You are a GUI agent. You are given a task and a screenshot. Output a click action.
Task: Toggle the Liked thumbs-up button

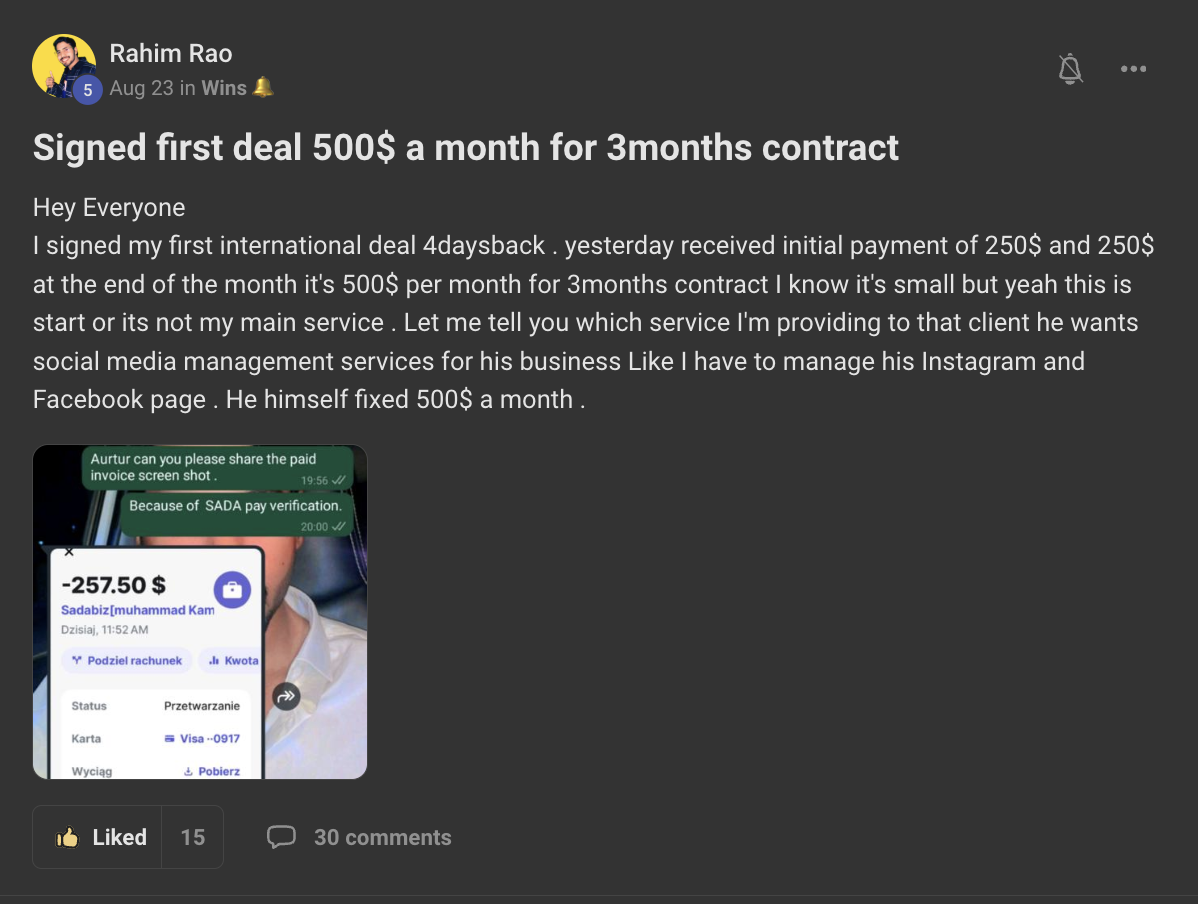point(101,837)
